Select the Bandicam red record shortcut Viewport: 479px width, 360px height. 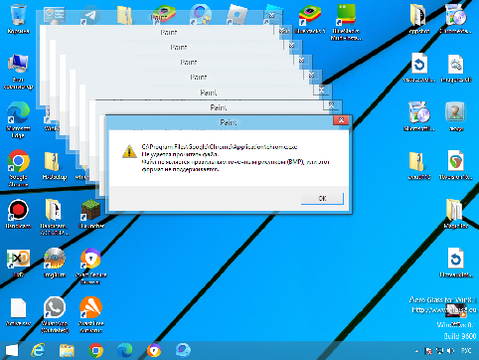coord(18,214)
